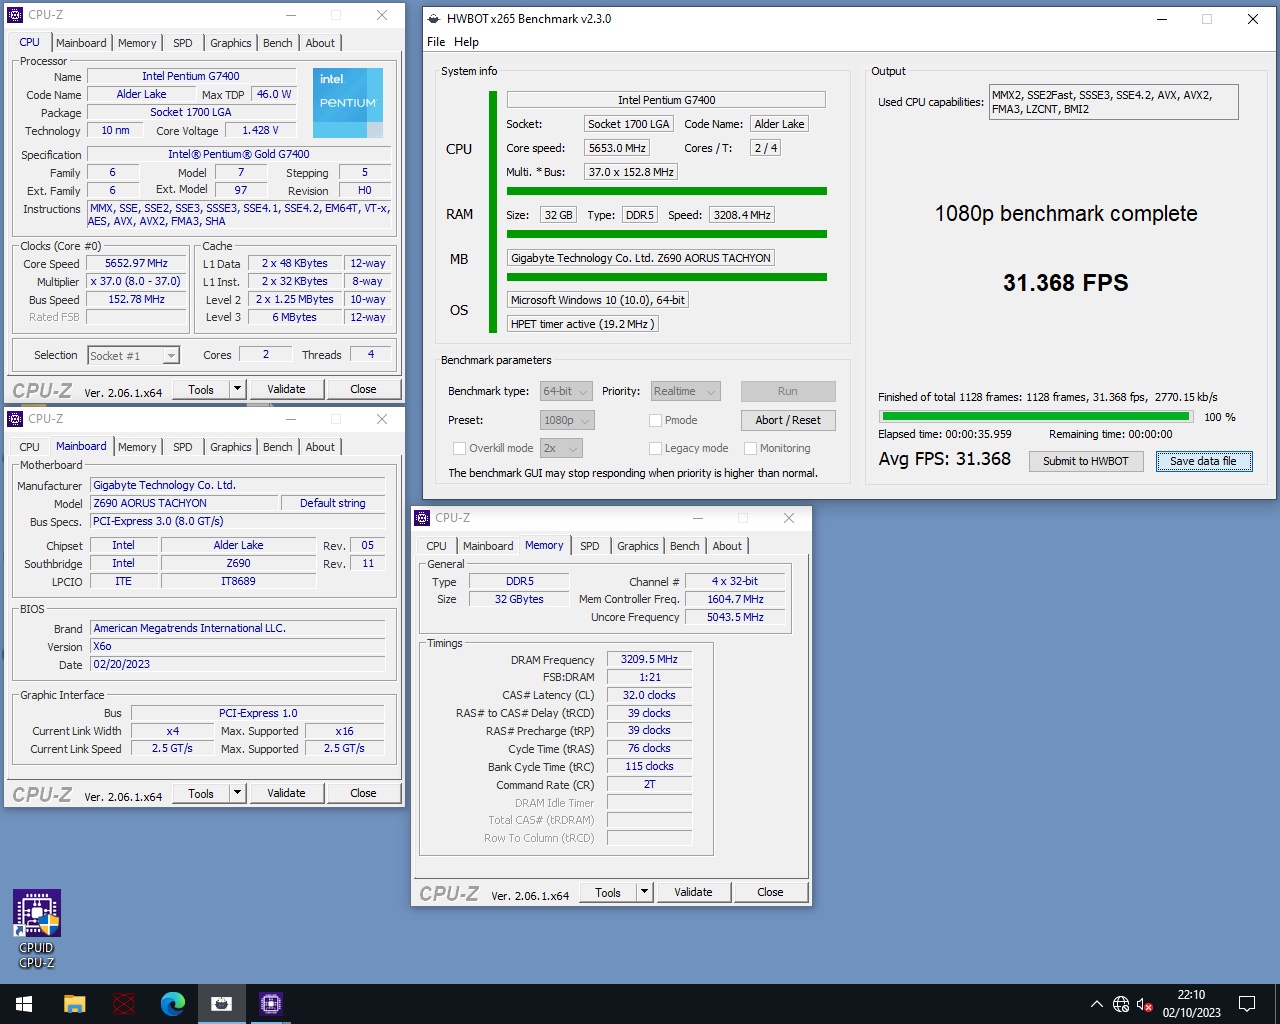Click Close in the Memory window
The image size is (1280, 1024).
770,892
